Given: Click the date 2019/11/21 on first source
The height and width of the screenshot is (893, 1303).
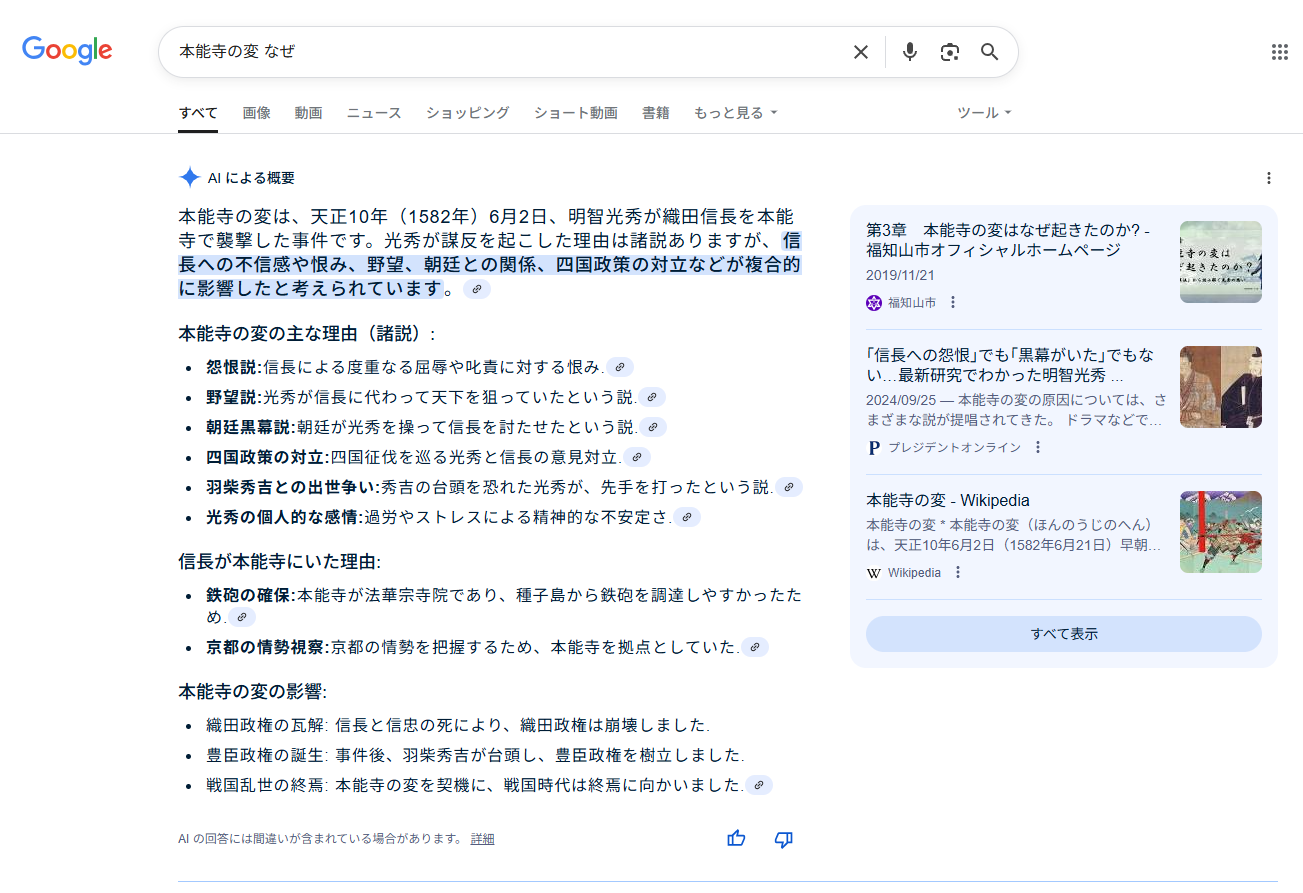Looking at the screenshot, I should point(901,275).
